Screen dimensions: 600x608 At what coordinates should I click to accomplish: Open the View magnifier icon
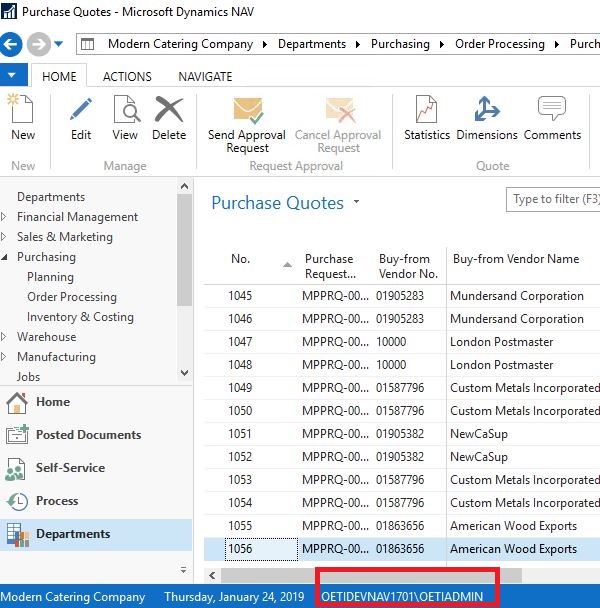[x=126, y=110]
